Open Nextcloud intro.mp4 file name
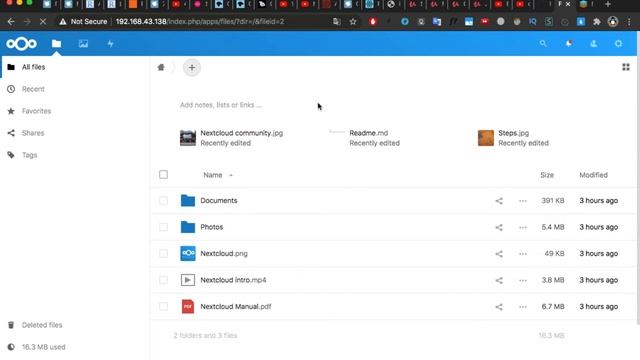 [233, 280]
